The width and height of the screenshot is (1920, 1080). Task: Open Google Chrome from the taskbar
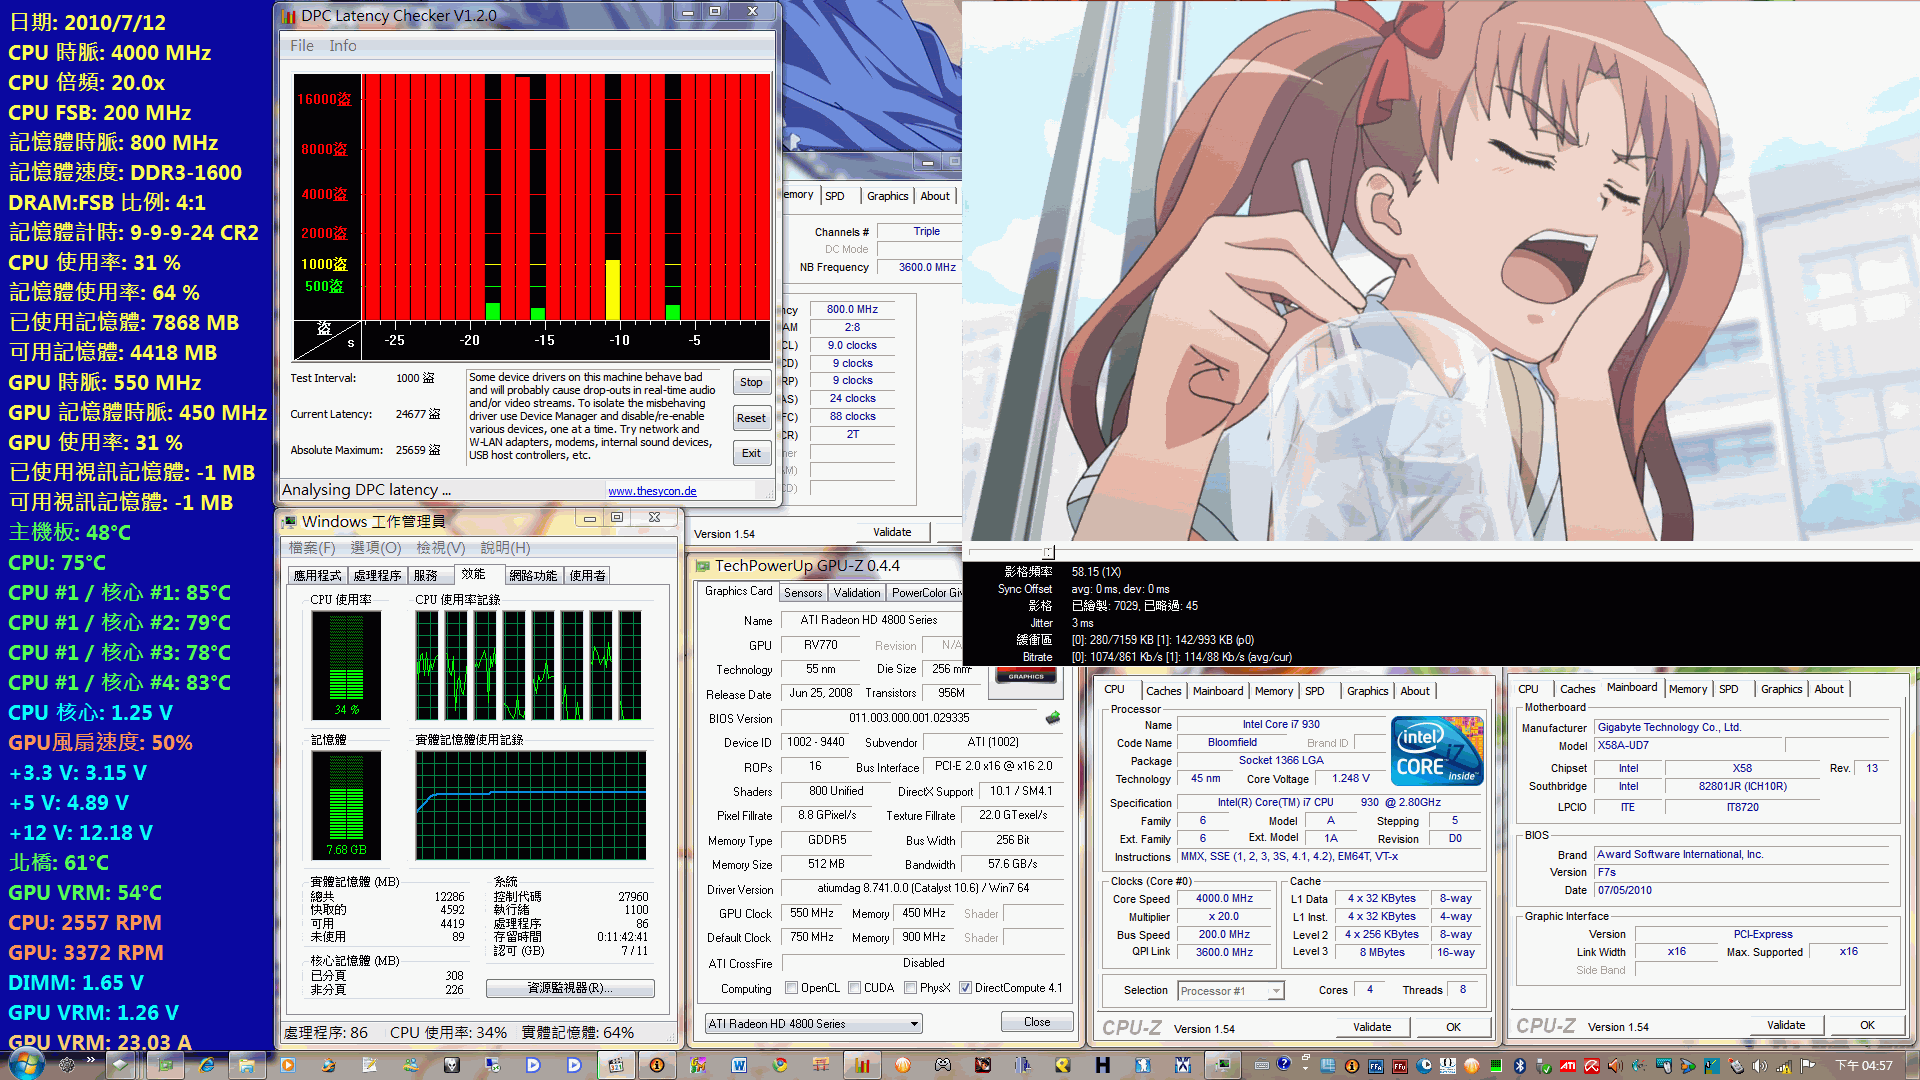tap(779, 1065)
